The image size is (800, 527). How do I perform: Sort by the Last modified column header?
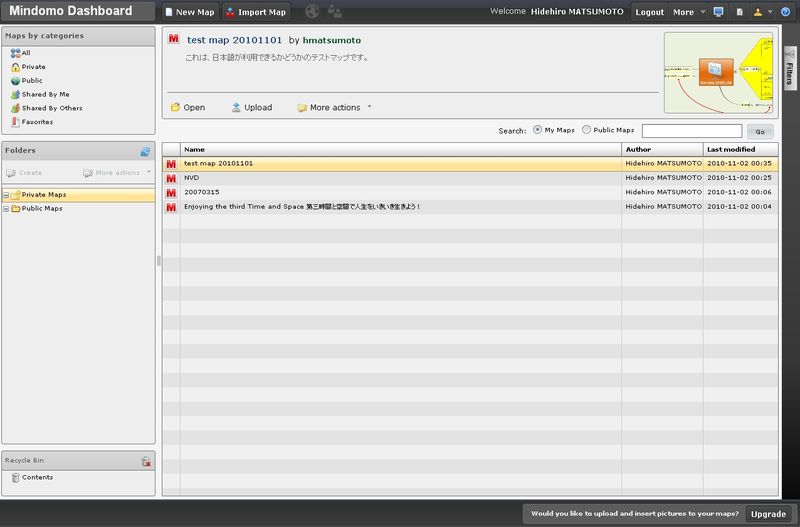click(741, 149)
